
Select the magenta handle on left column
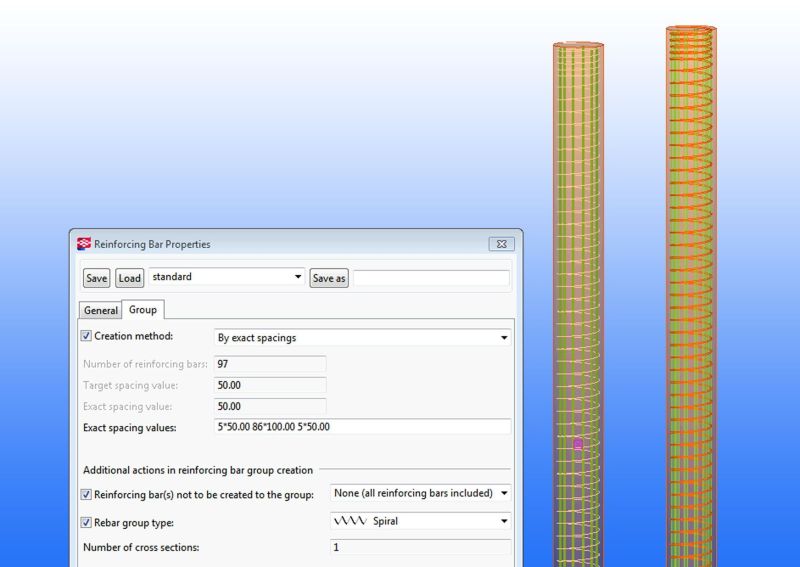(x=578, y=444)
